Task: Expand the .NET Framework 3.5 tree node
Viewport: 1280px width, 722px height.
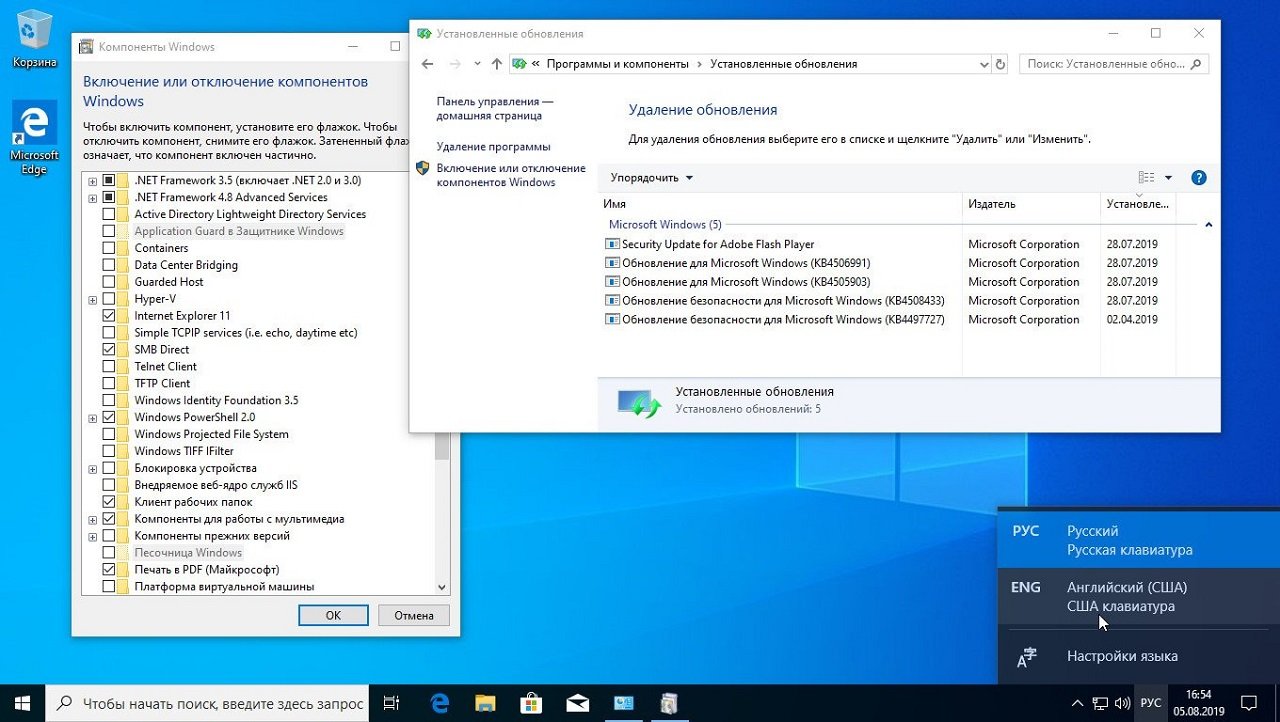Action: click(93, 181)
